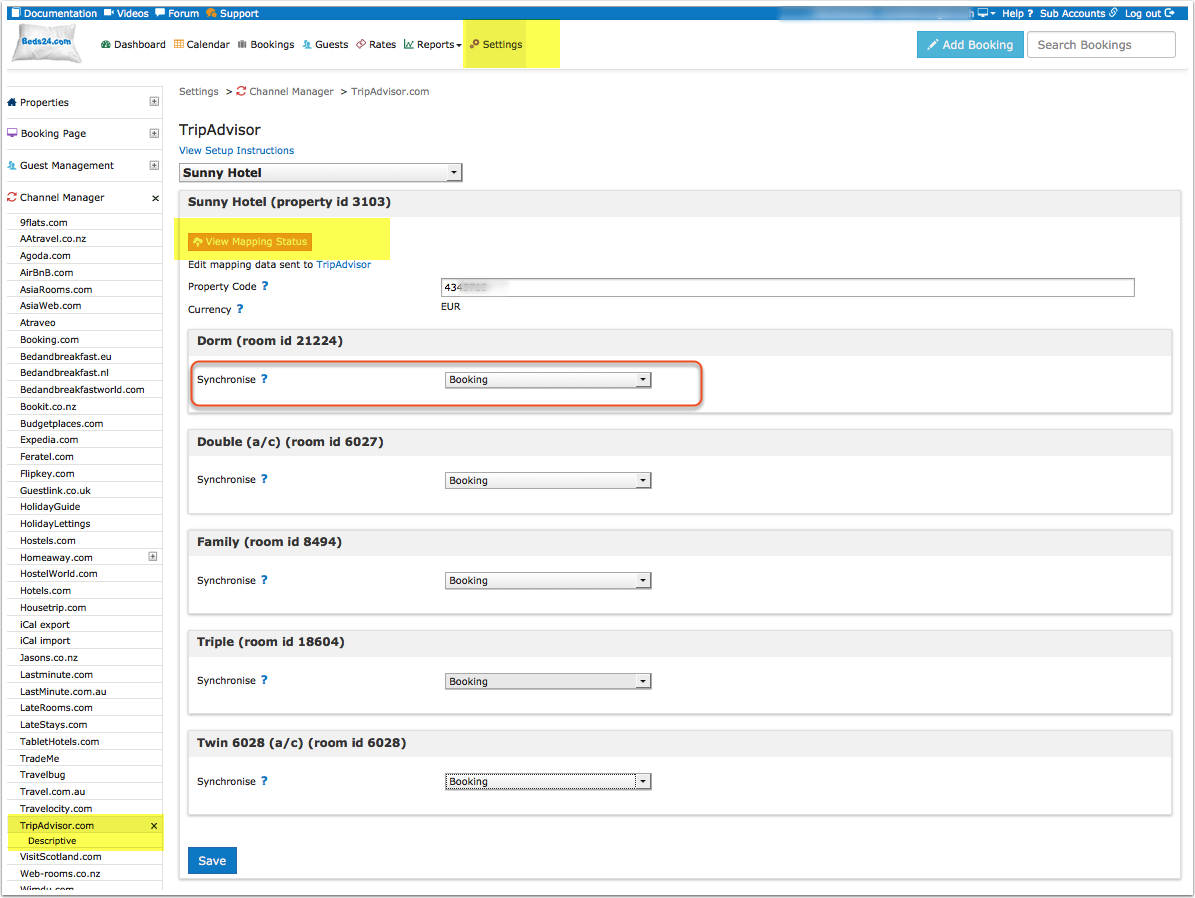Open the Settings menu item
Screen dimensions: 1195x898
[x=496, y=45]
